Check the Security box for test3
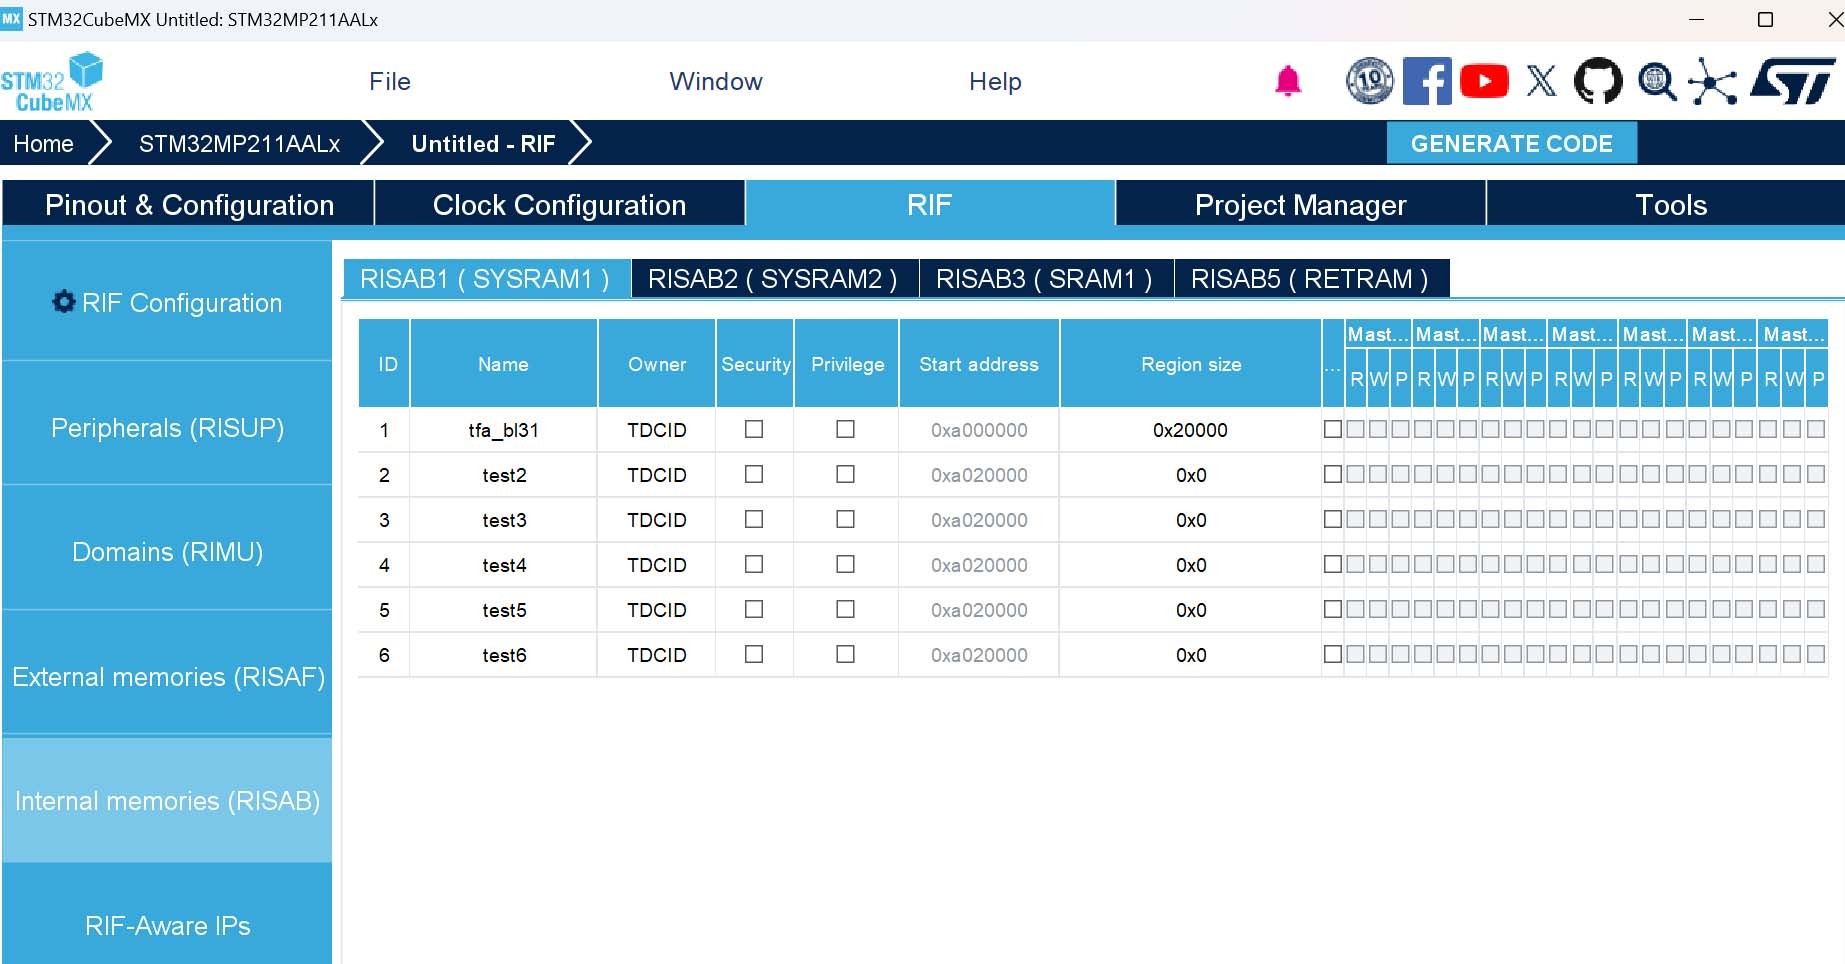The image size is (1845, 964). pyautogui.click(x=754, y=519)
